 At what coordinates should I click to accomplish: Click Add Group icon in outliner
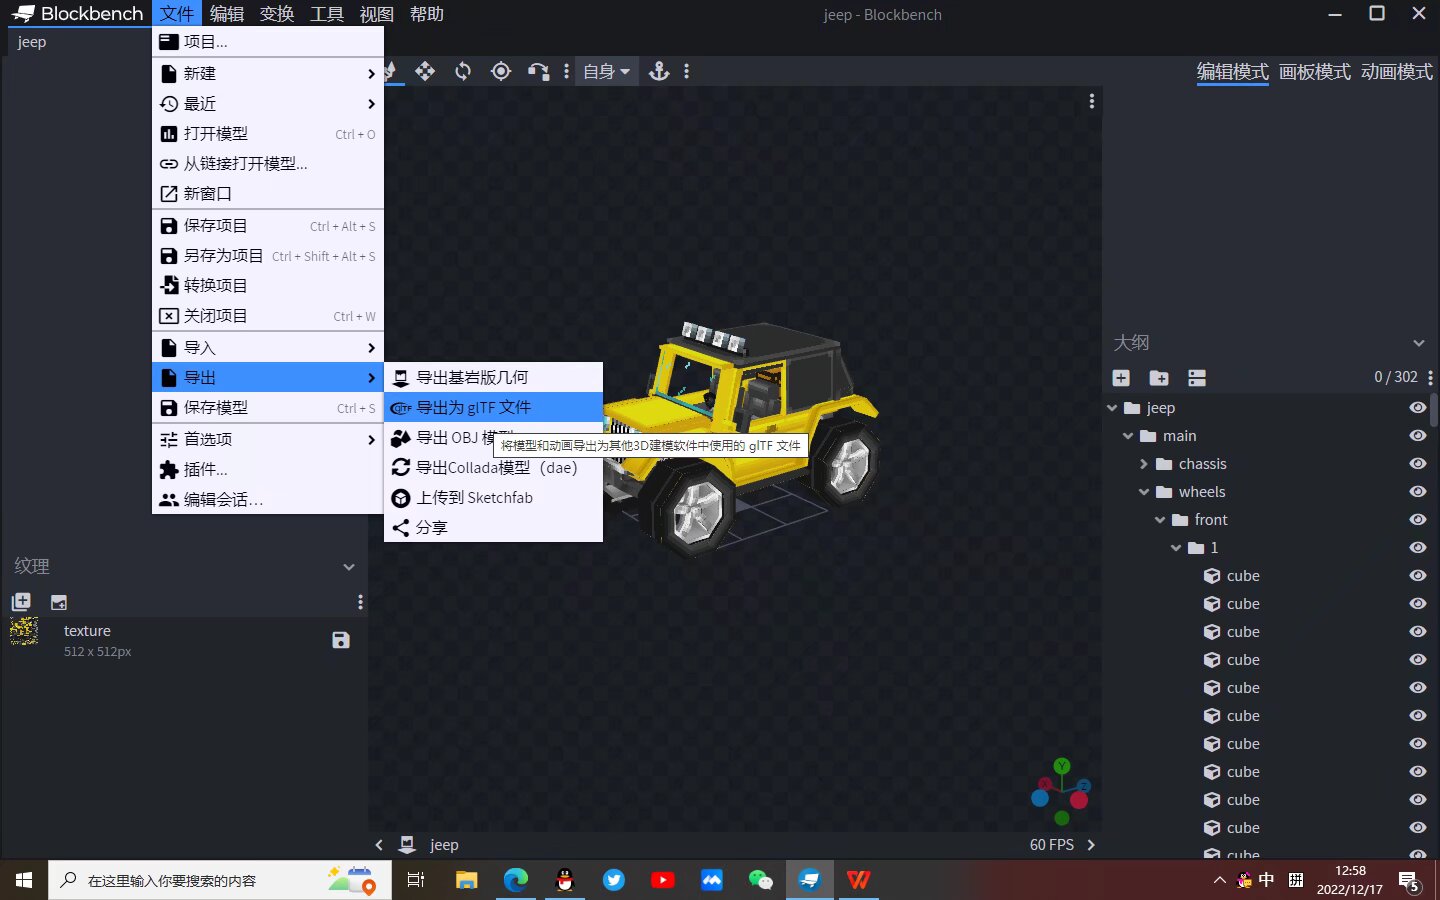click(x=1159, y=378)
